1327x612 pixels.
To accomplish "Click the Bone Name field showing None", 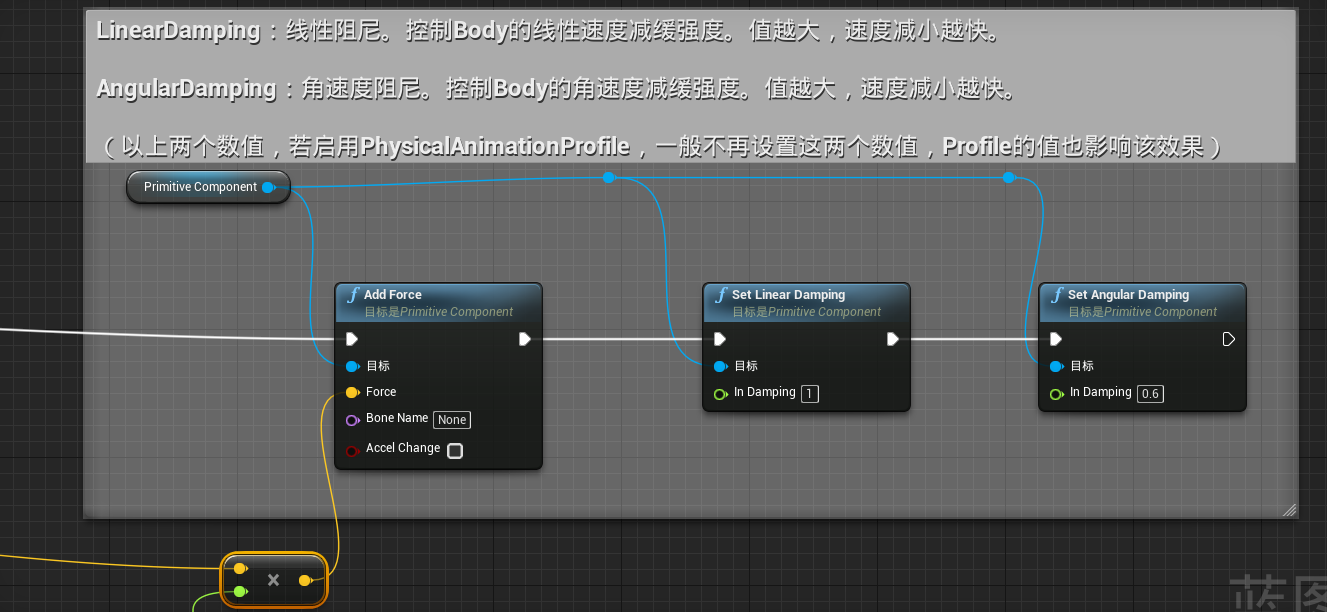I will point(452,419).
